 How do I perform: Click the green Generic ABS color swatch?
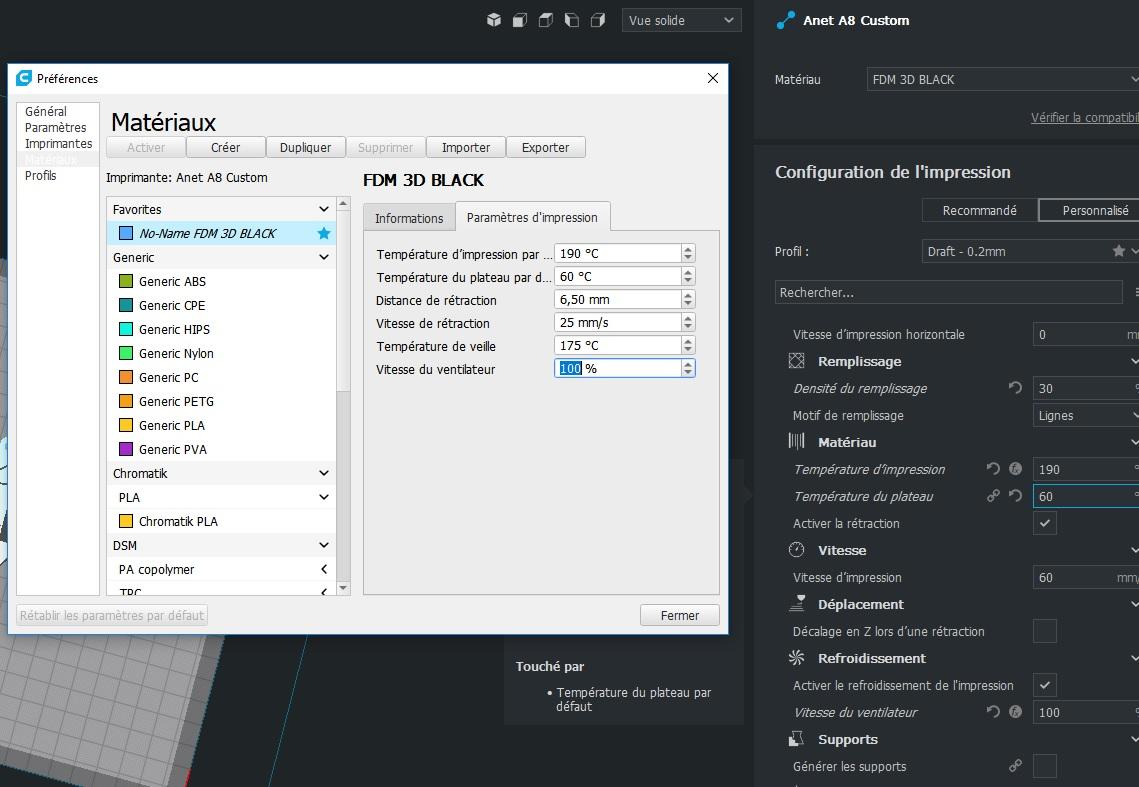tap(126, 281)
